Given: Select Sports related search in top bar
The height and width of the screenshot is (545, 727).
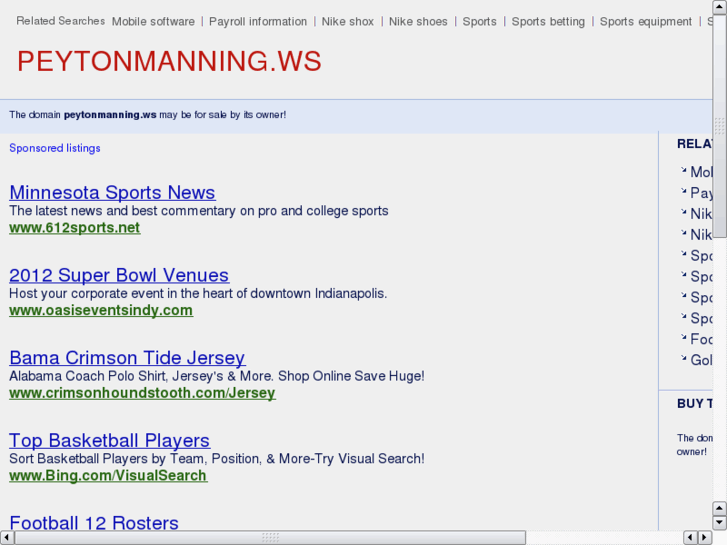Looking at the screenshot, I should pos(479,22).
